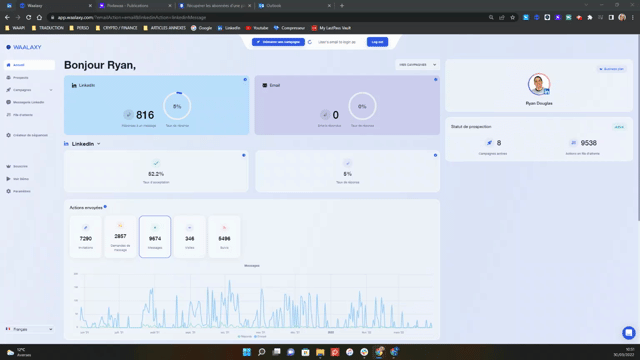This screenshot has width=640, height=360.
Task: Open the chat support bubble
Action: pos(629,333)
